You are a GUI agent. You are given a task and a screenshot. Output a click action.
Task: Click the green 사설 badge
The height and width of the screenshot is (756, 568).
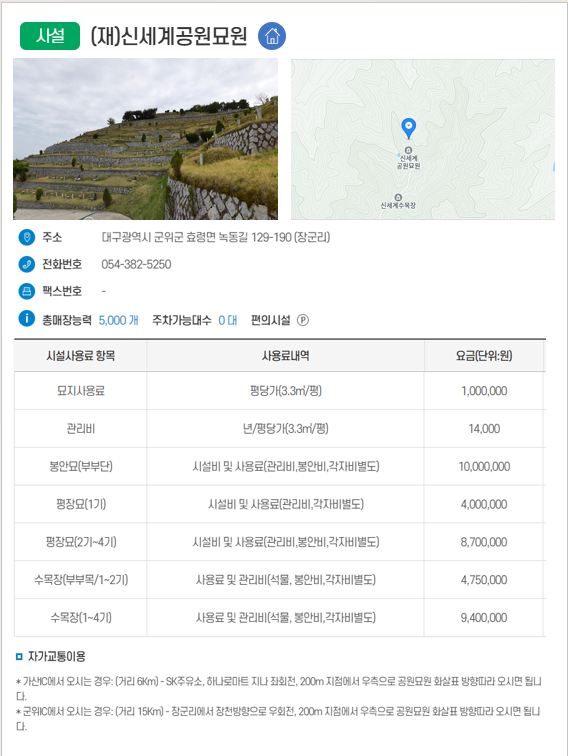point(50,36)
